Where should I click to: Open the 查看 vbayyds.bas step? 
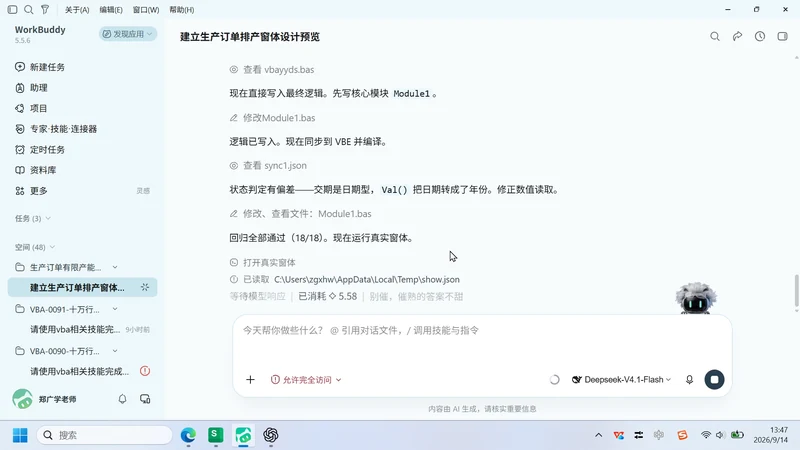(272, 69)
